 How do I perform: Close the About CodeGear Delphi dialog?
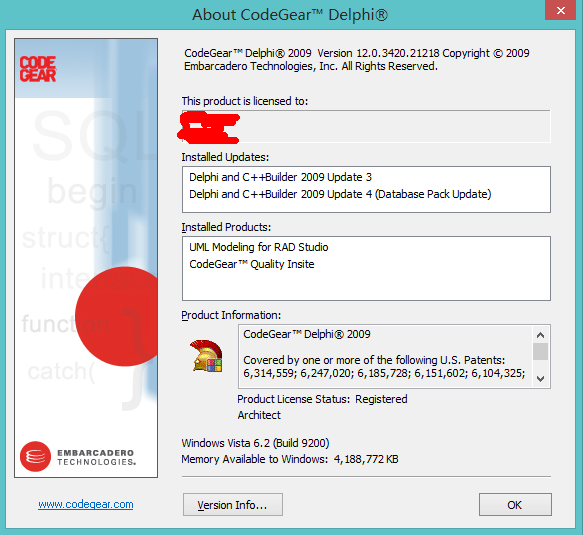pos(561,10)
